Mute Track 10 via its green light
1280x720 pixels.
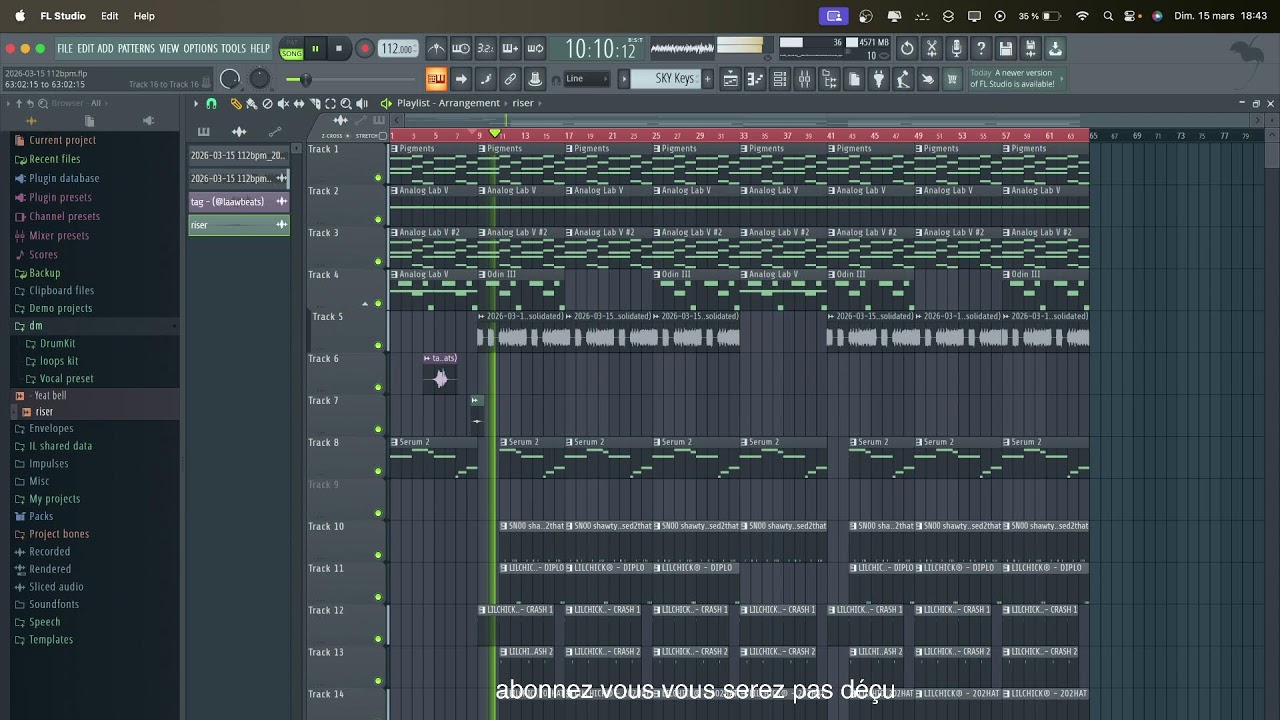click(x=378, y=556)
